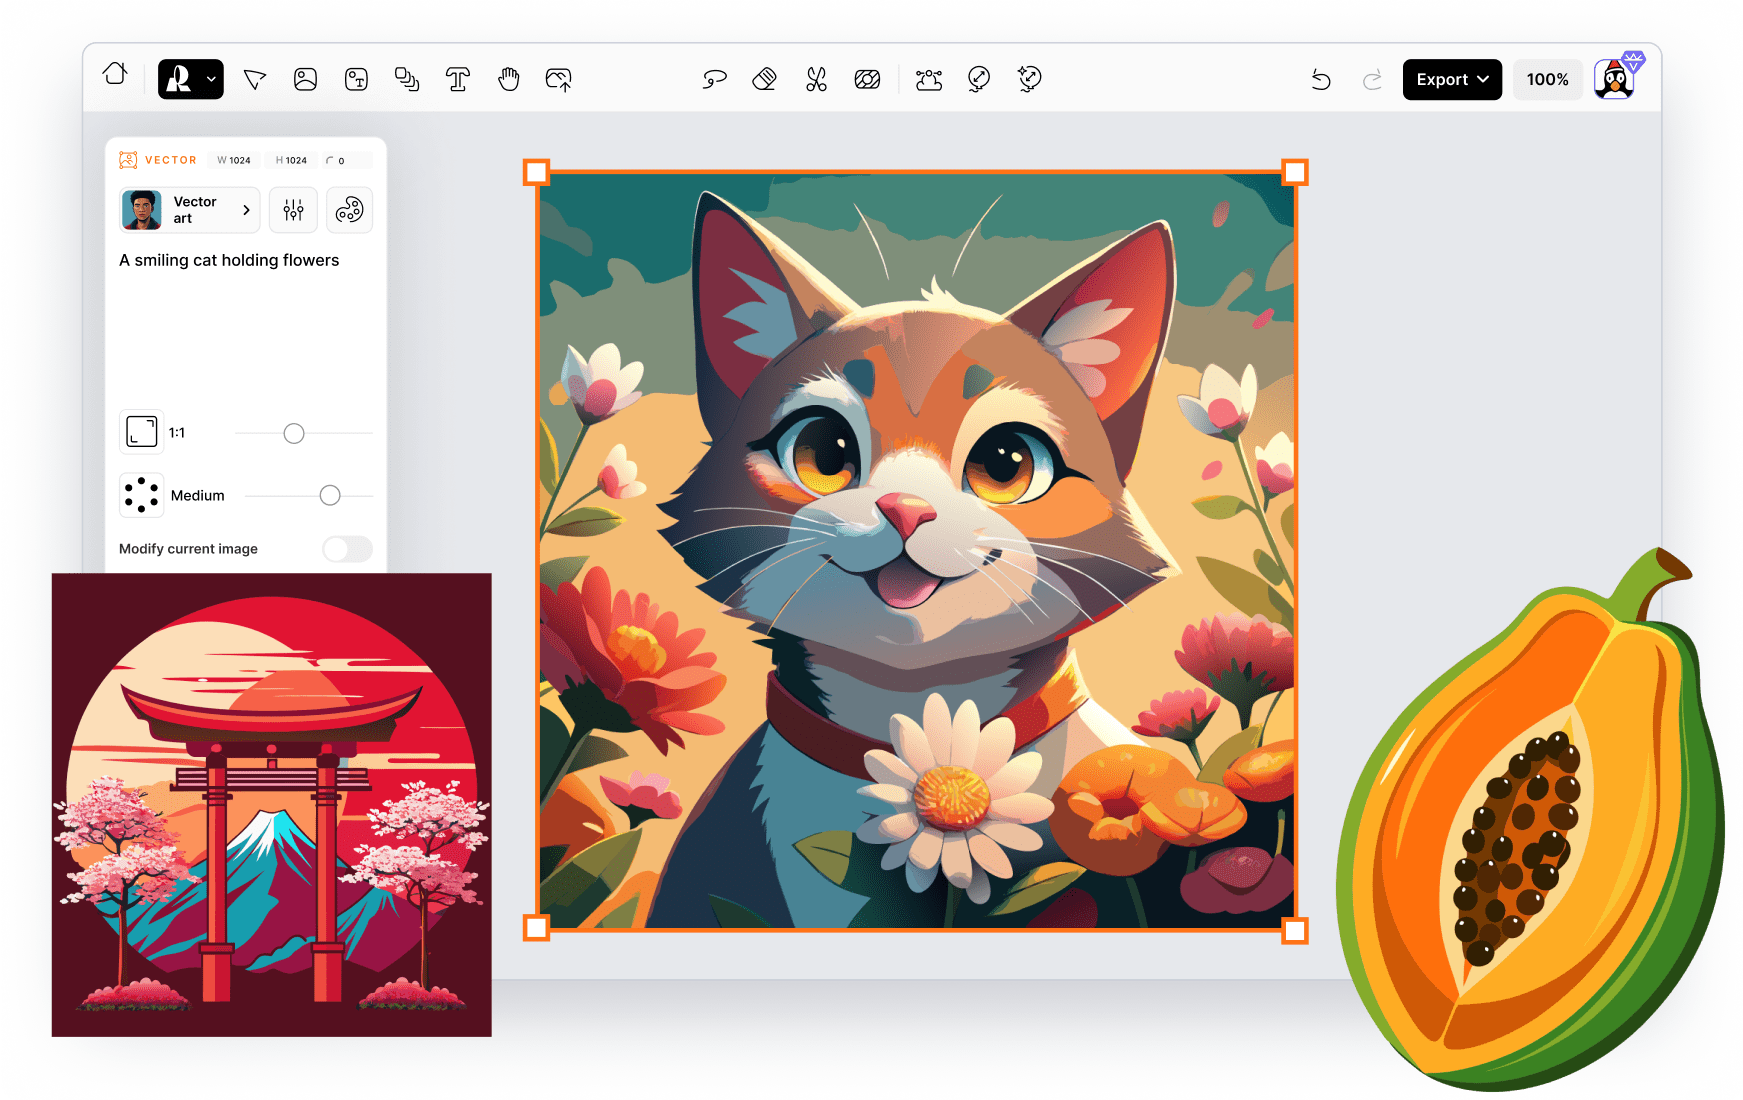Open the Export dropdown
Image resolution: width=1743 pixels, height=1100 pixels.
point(1452,79)
